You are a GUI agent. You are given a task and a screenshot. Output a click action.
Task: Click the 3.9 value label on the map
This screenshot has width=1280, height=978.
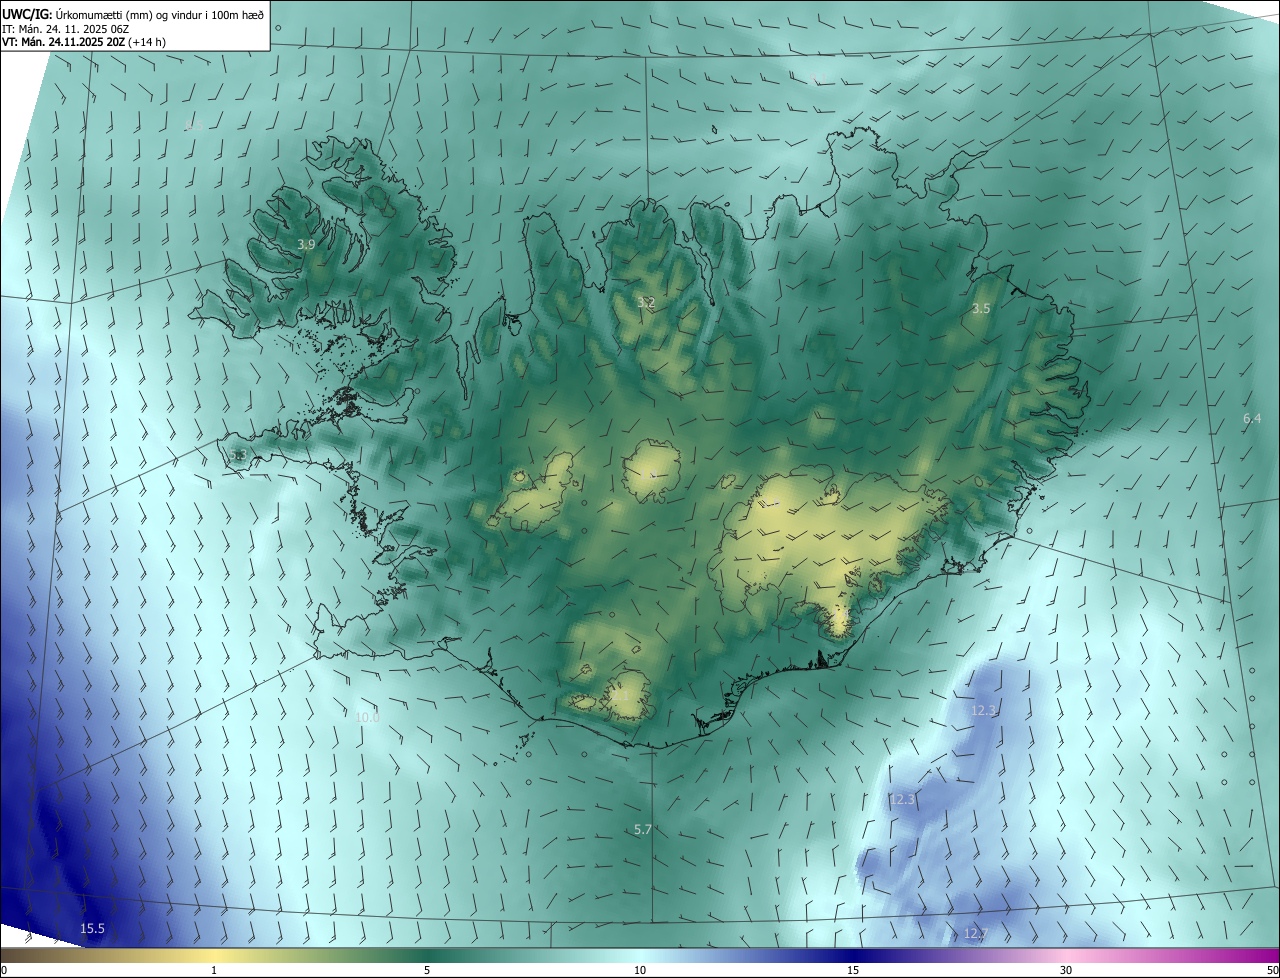306,244
